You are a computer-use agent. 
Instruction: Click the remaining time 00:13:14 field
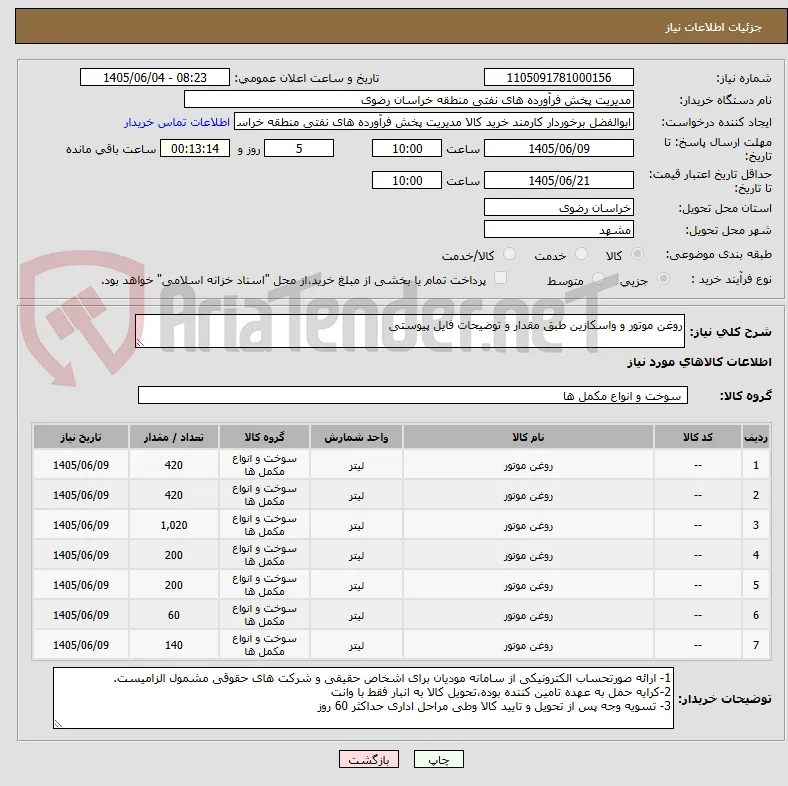(195, 148)
